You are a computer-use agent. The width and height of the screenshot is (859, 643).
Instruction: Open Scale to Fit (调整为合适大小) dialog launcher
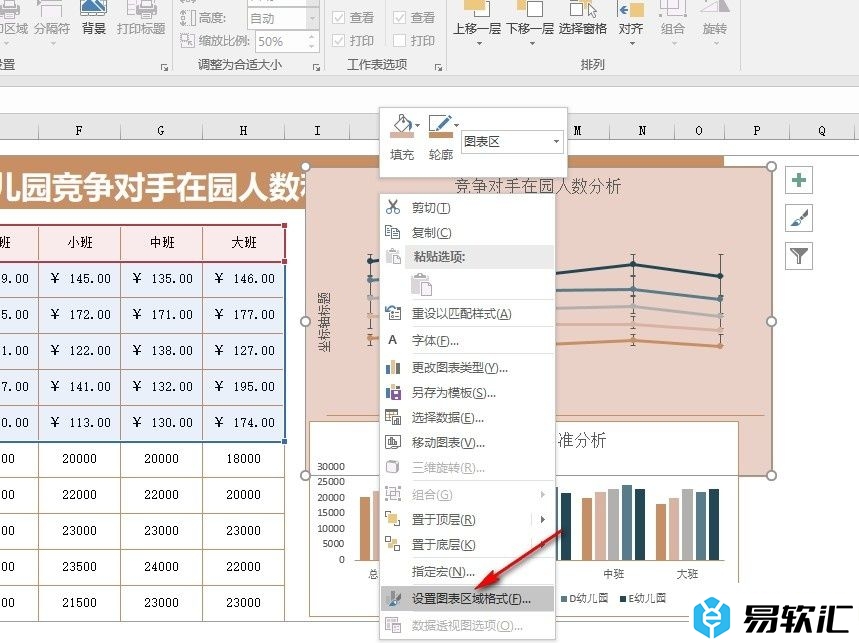click(x=316, y=67)
